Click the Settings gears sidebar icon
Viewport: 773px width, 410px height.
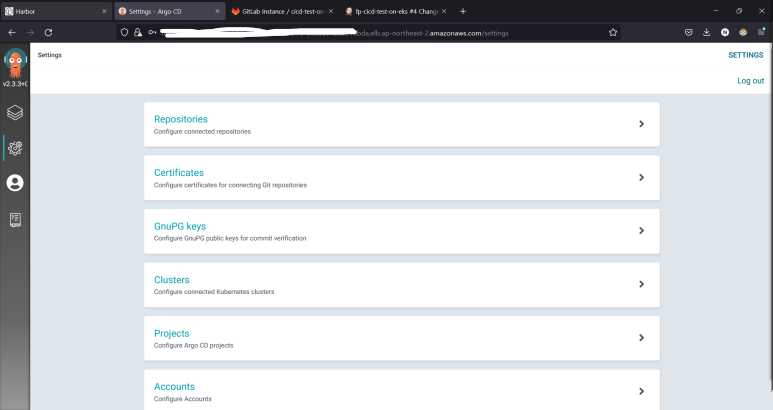(x=15, y=148)
